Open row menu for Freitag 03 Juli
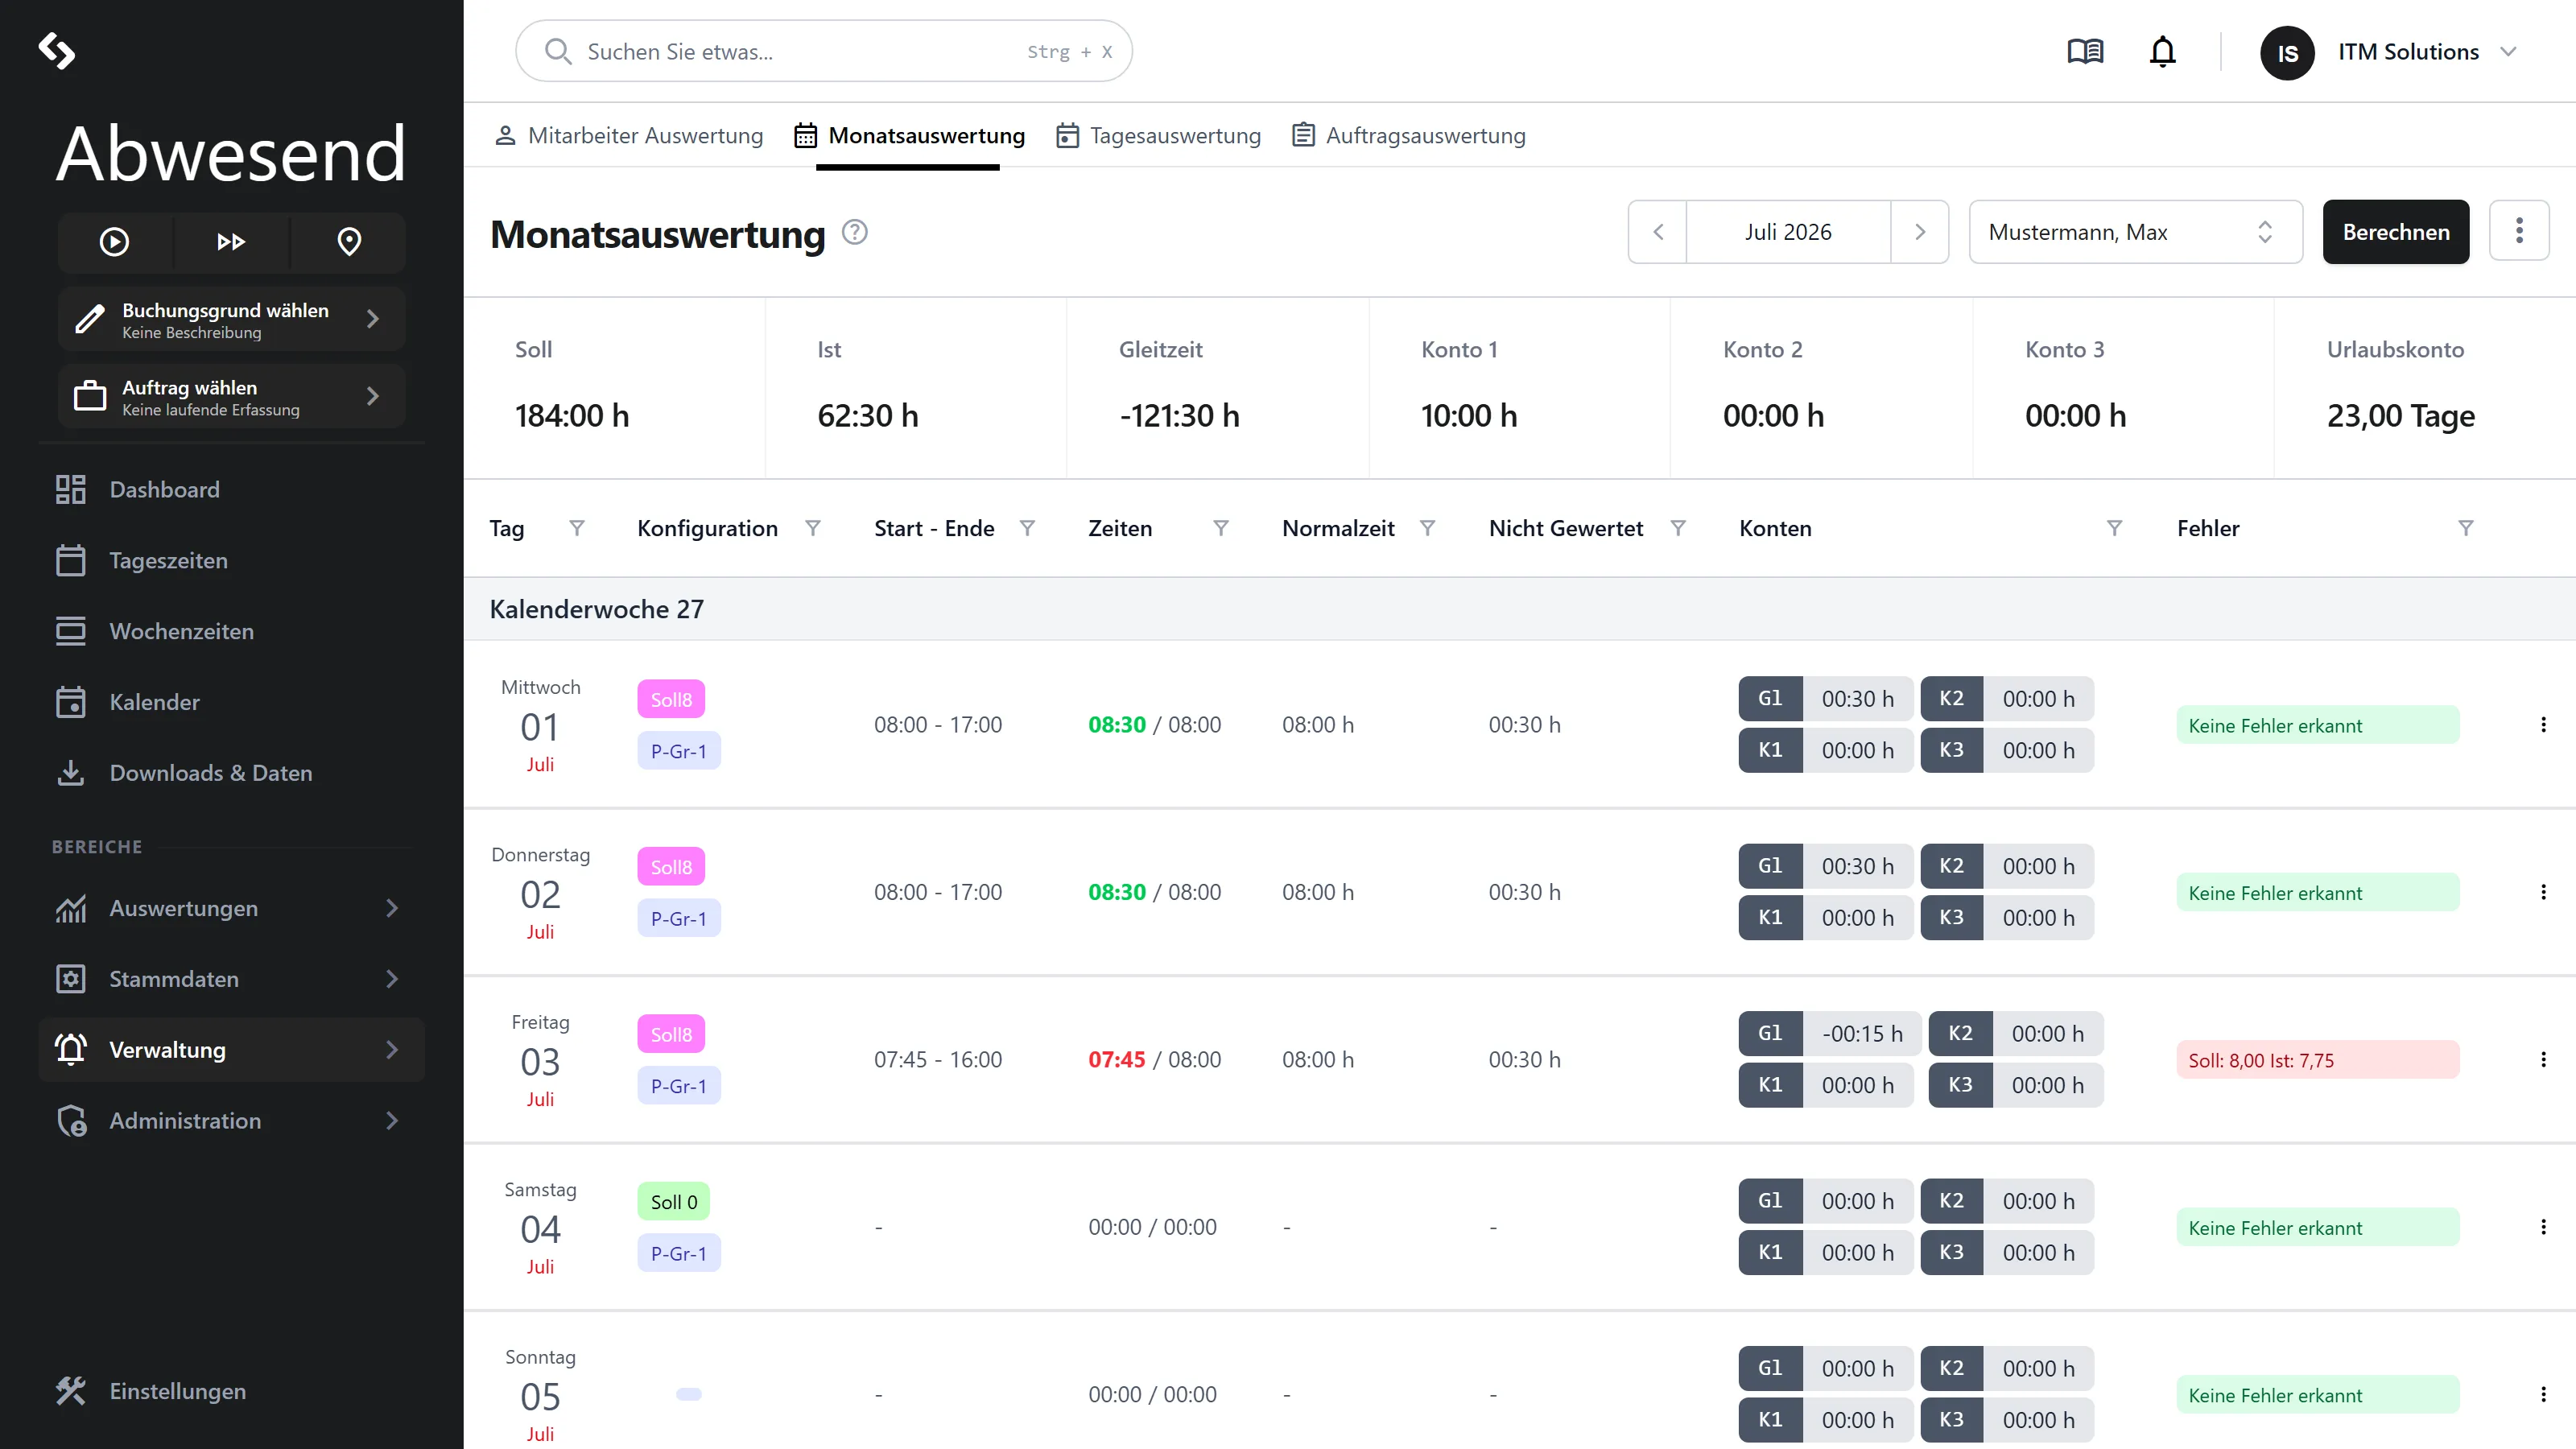2576x1449 pixels. coord(2543,1060)
